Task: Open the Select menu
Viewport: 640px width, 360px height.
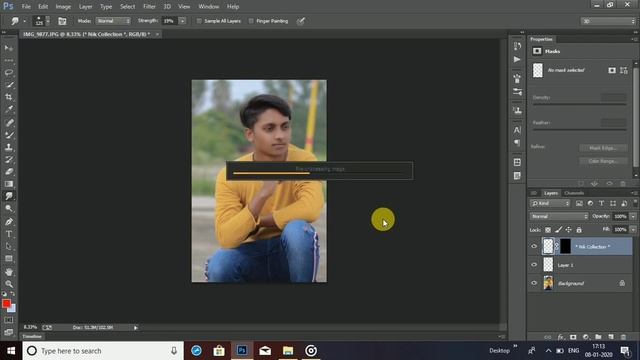Action: click(x=127, y=7)
